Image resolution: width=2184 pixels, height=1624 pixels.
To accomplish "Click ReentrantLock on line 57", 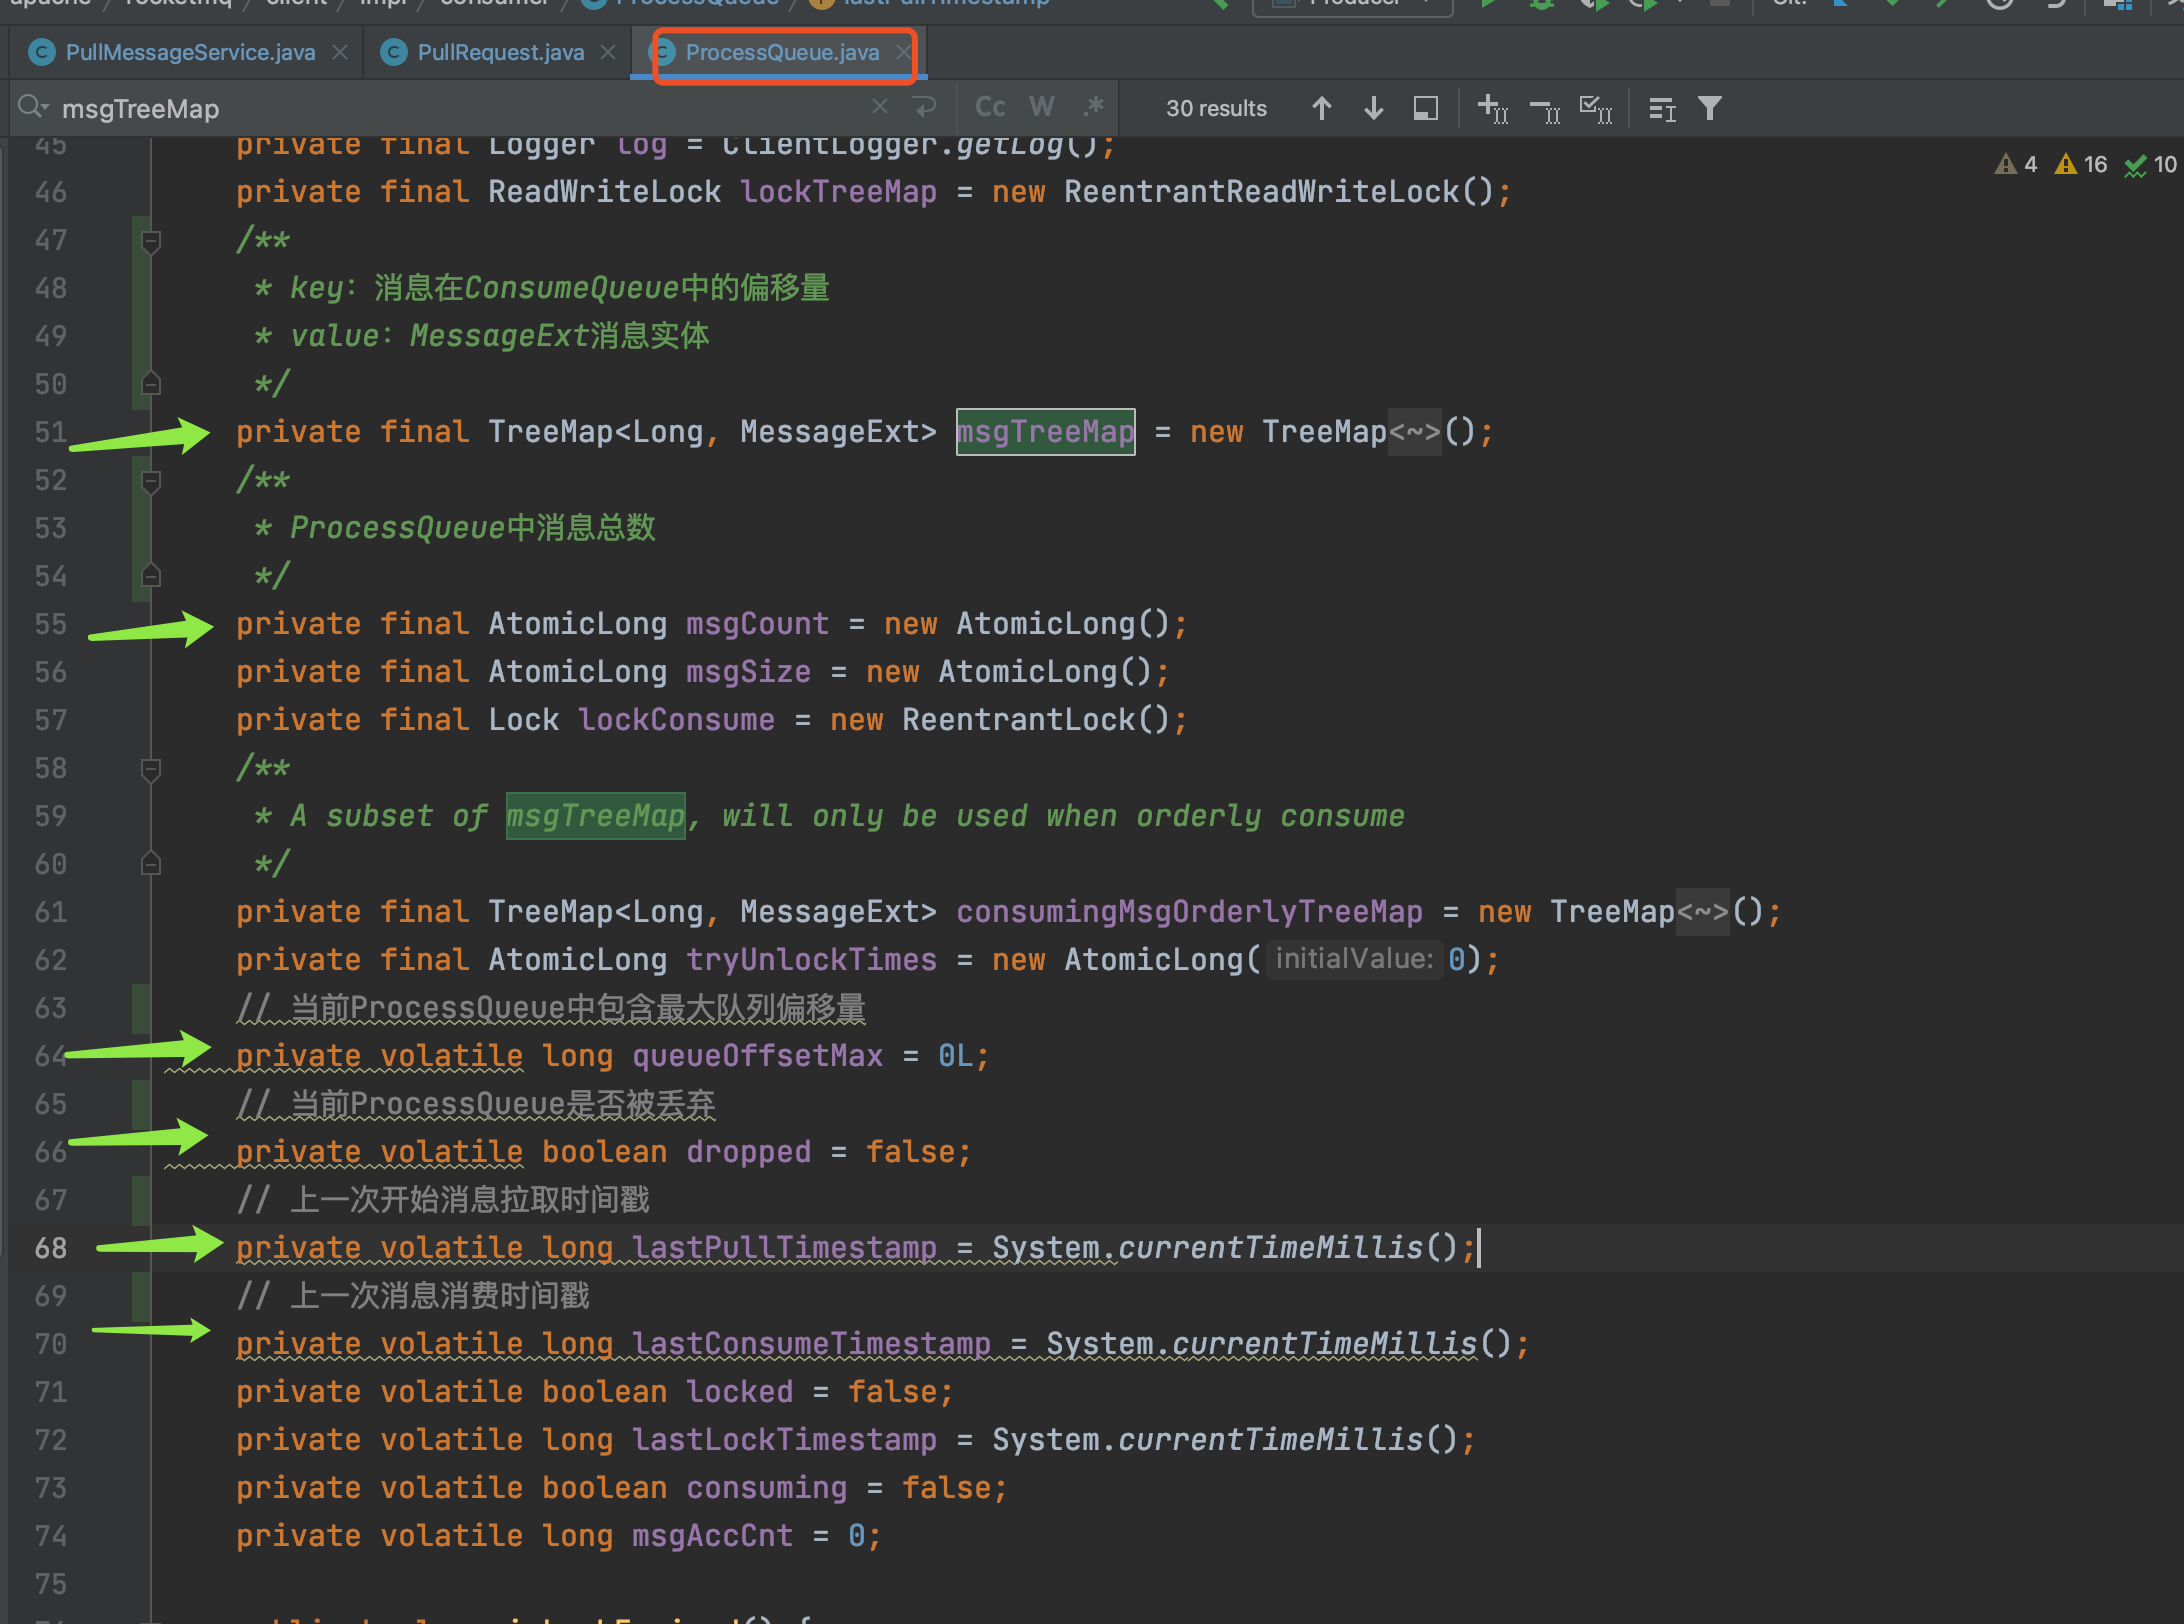I will [x=1018, y=720].
